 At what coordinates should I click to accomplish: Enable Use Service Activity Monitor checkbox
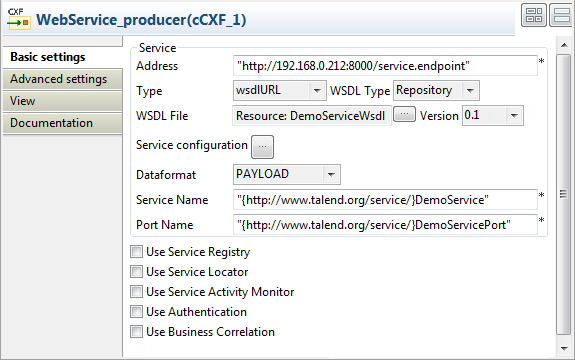click(x=136, y=292)
